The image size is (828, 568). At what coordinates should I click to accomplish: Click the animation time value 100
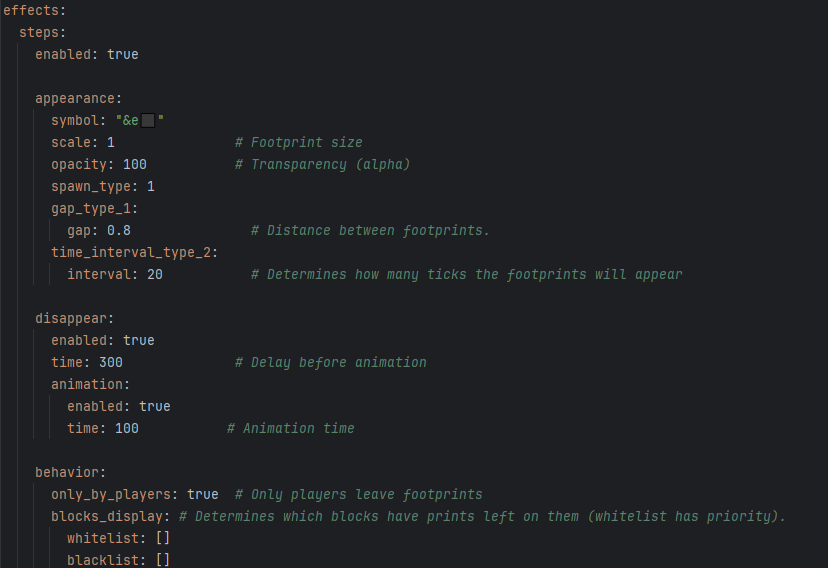(x=127, y=428)
